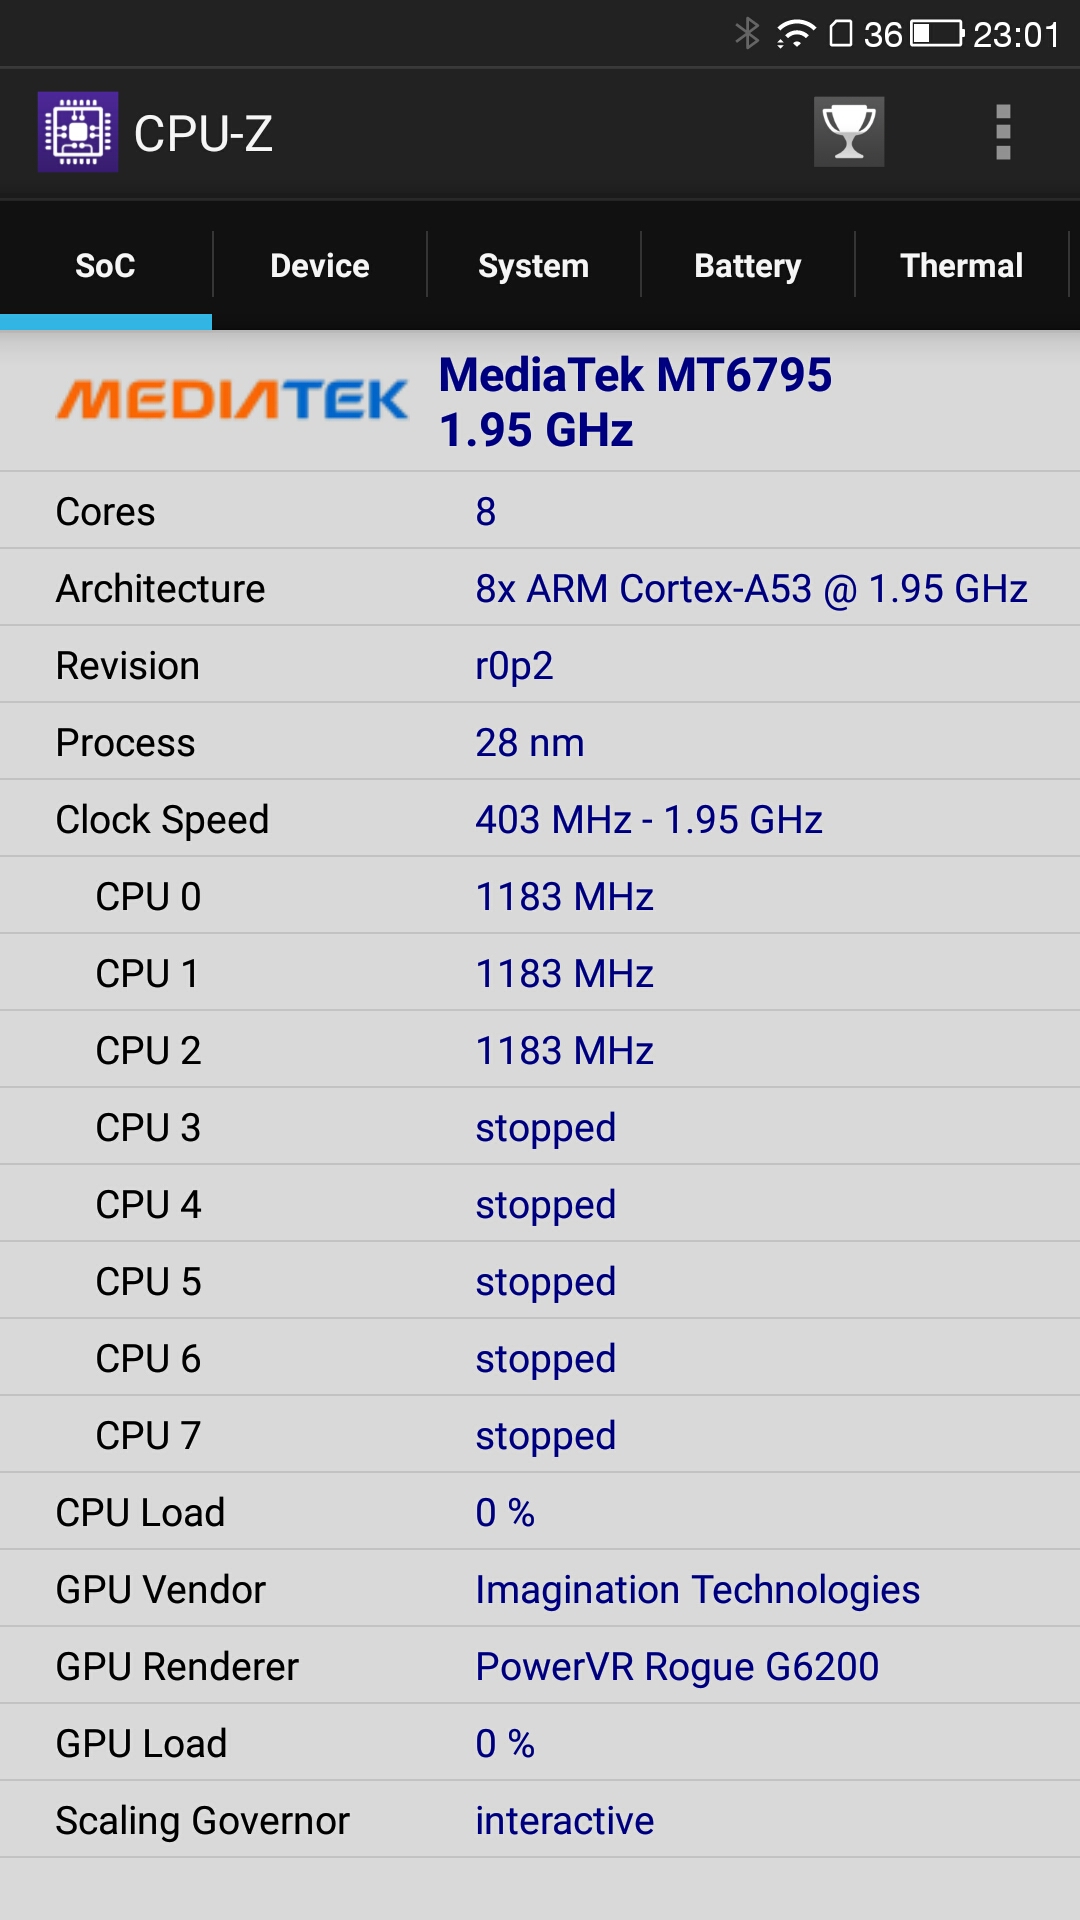This screenshot has width=1080, height=1920.
Task: Switch to the System tab
Action: 534,265
